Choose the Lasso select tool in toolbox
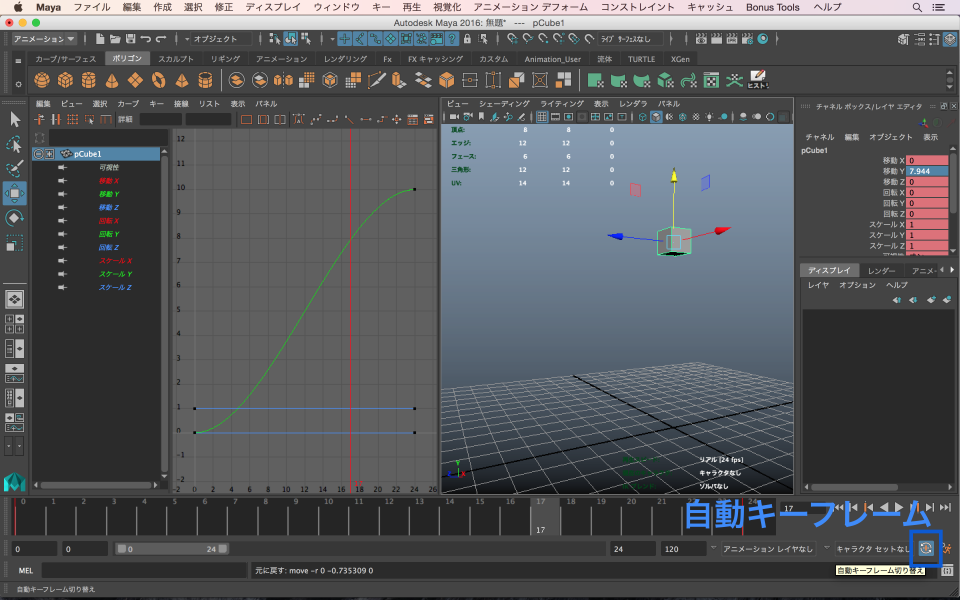960x600 pixels. [x=15, y=144]
